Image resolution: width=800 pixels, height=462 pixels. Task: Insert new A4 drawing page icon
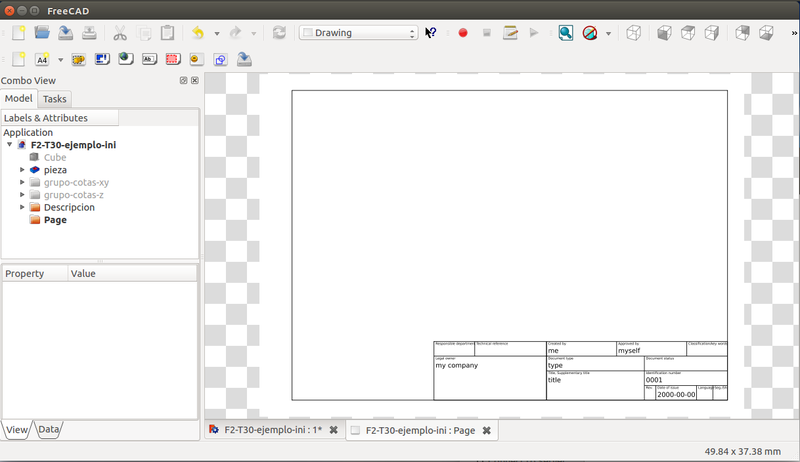click(x=40, y=59)
